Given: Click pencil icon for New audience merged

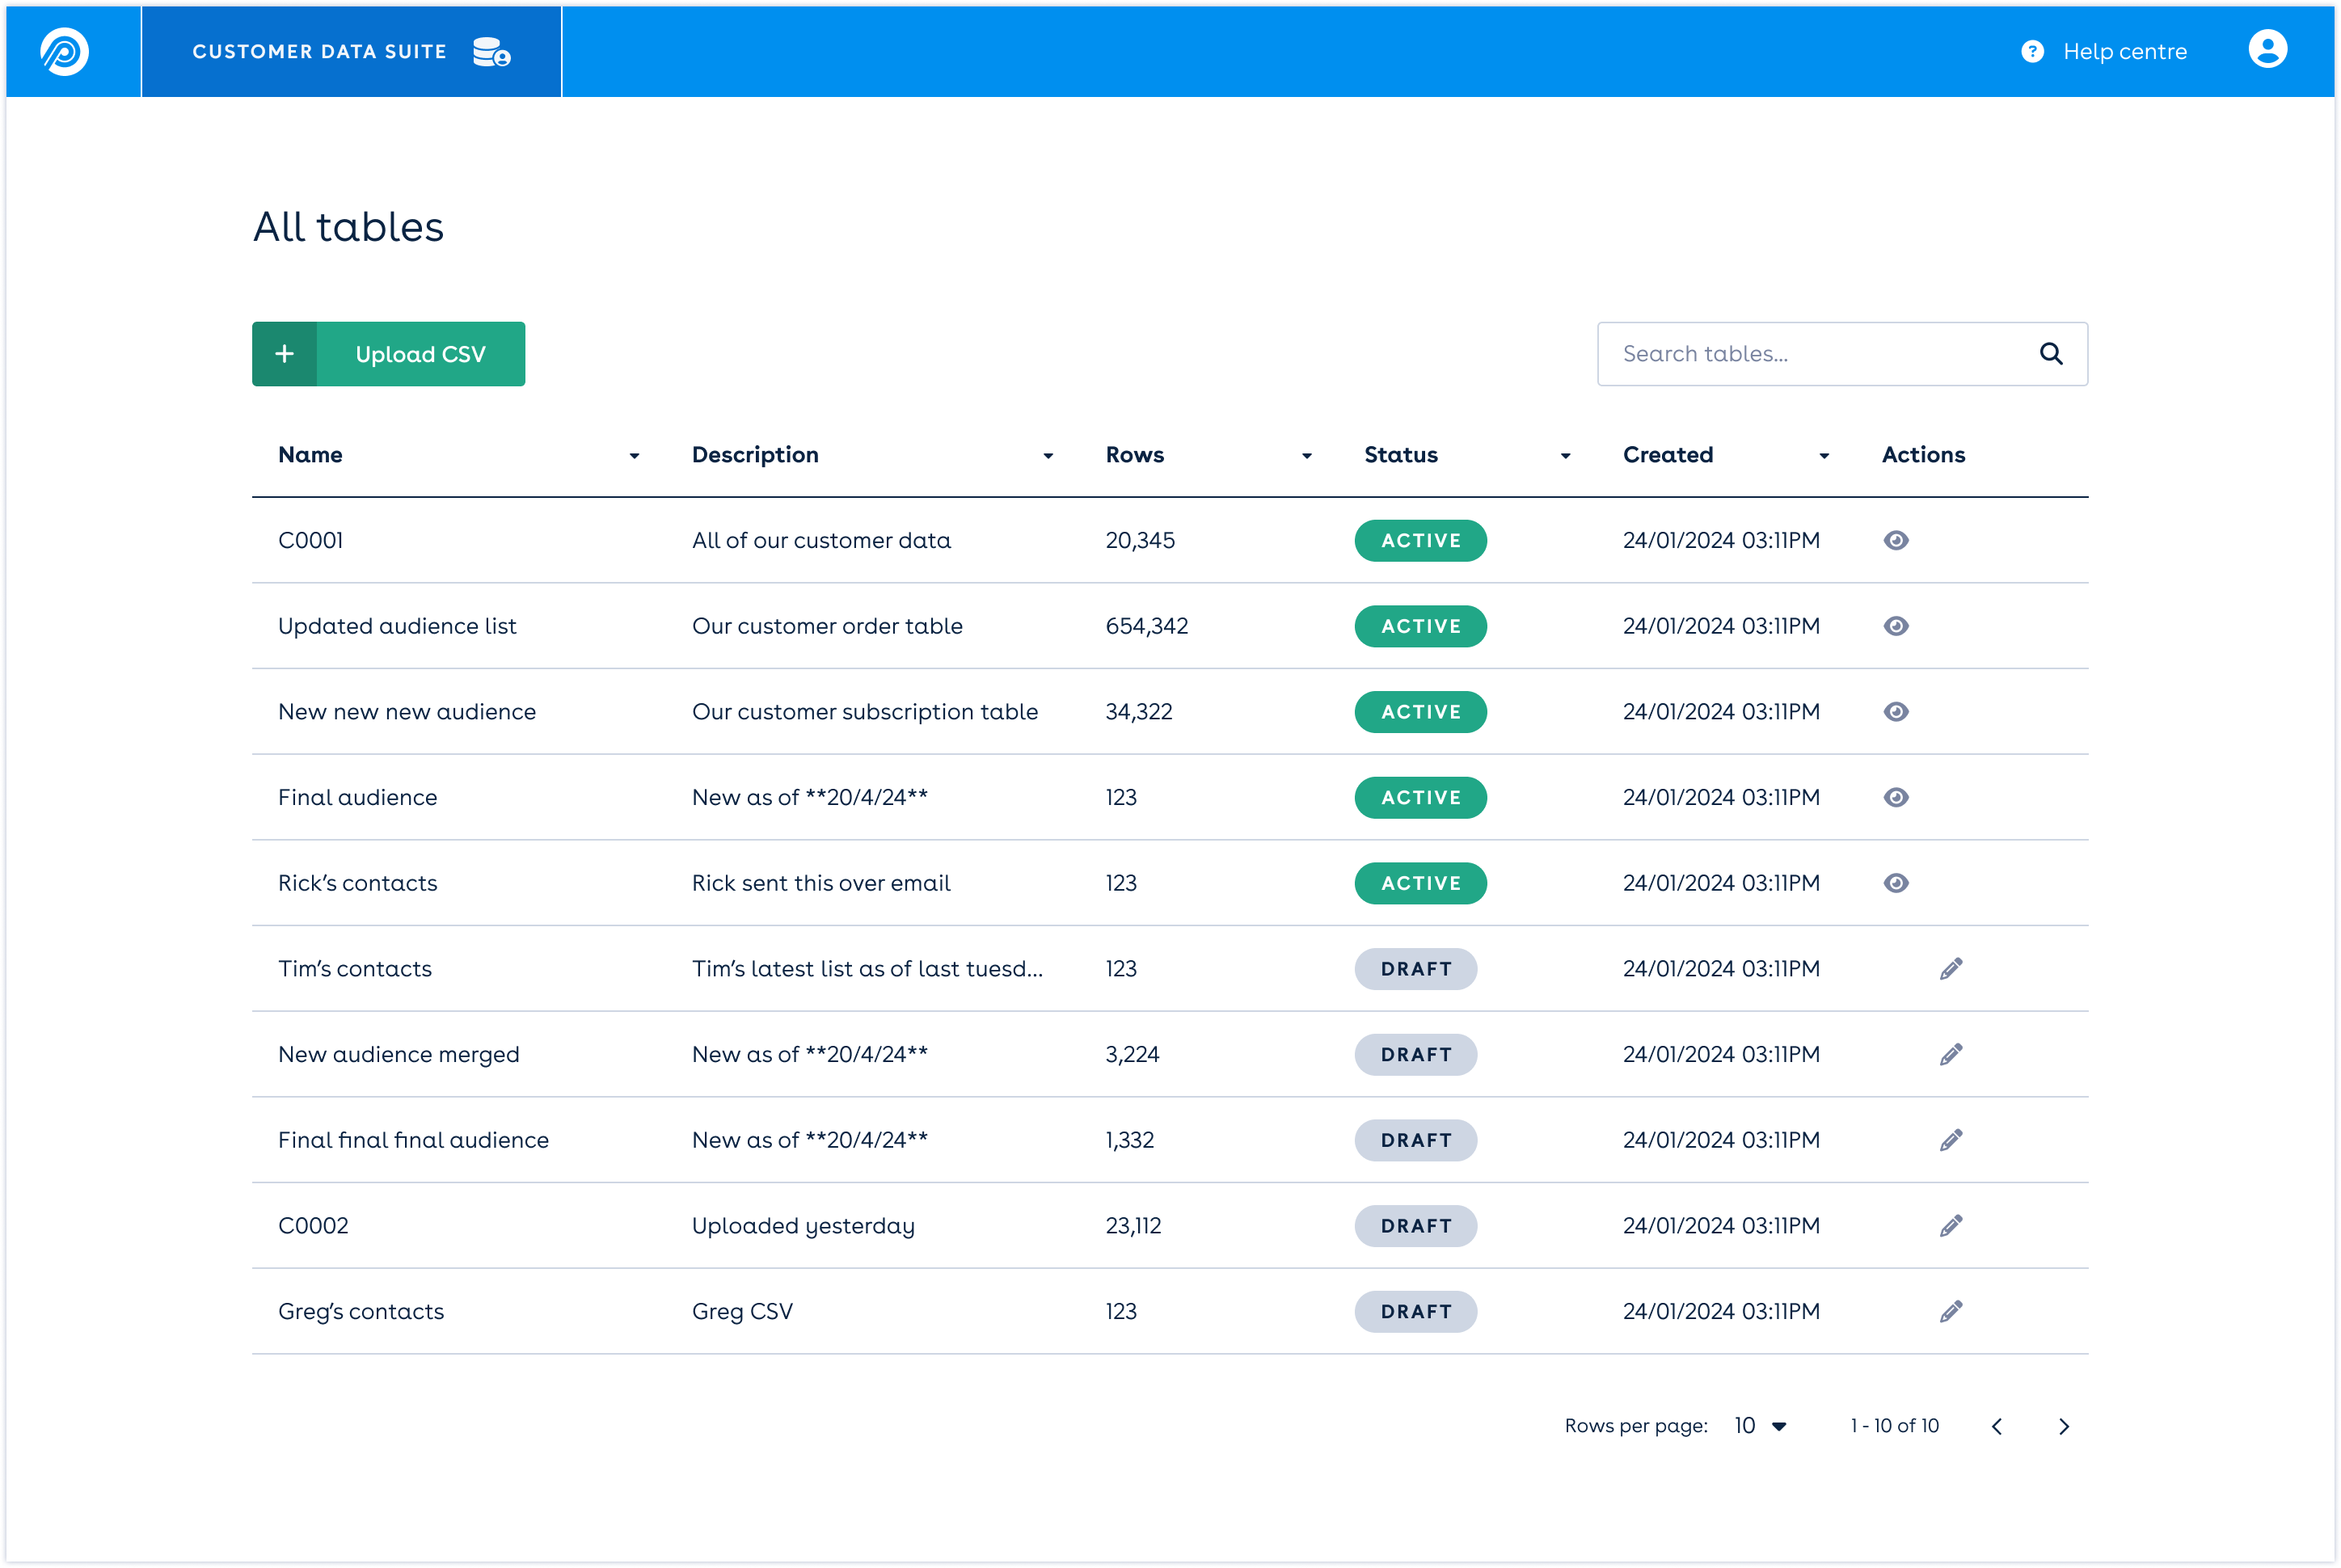Looking at the screenshot, I should pyautogui.click(x=1950, y=1055).
